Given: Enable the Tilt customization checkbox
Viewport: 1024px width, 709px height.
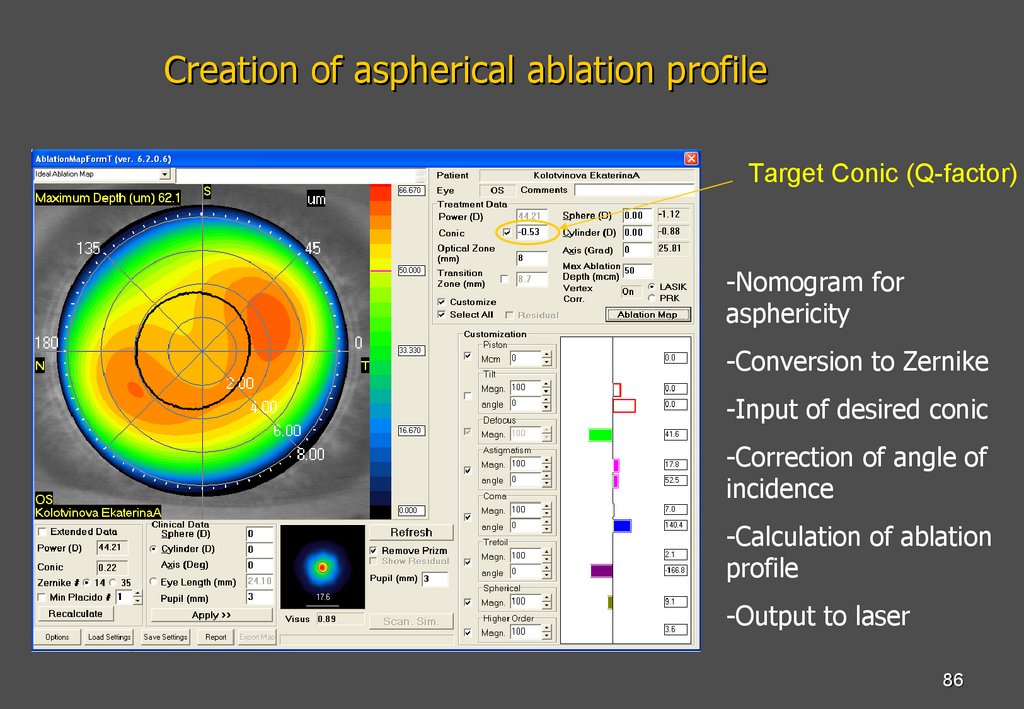Looking at the screenshot, I should (x=467, y=394).
